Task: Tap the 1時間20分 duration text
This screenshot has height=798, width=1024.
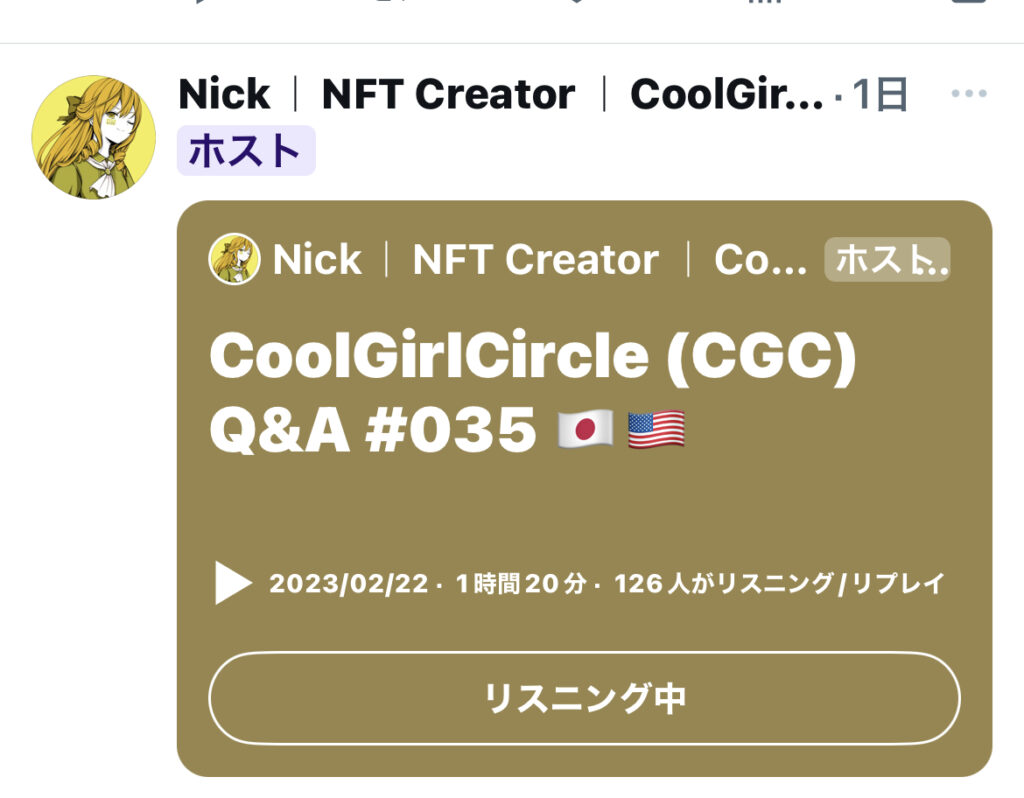Action: tap(520, 583)
